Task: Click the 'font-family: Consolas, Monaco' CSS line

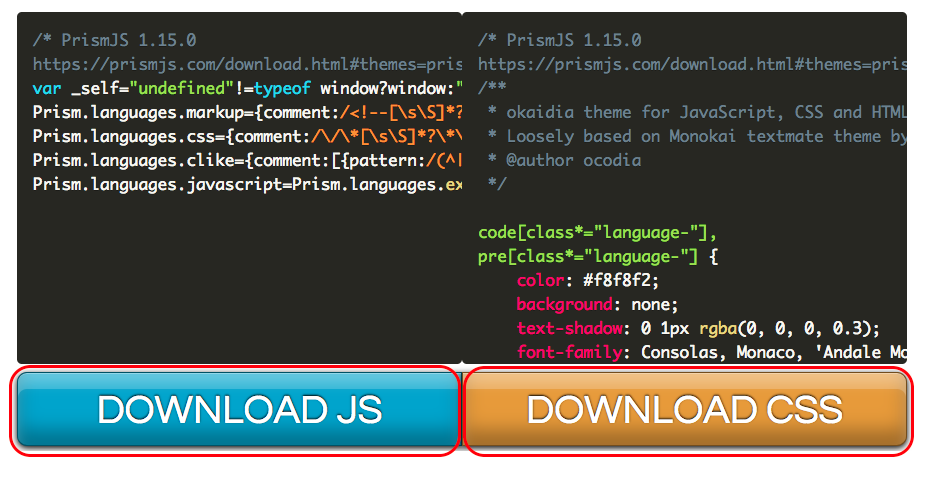Action: tap(712, 352)
